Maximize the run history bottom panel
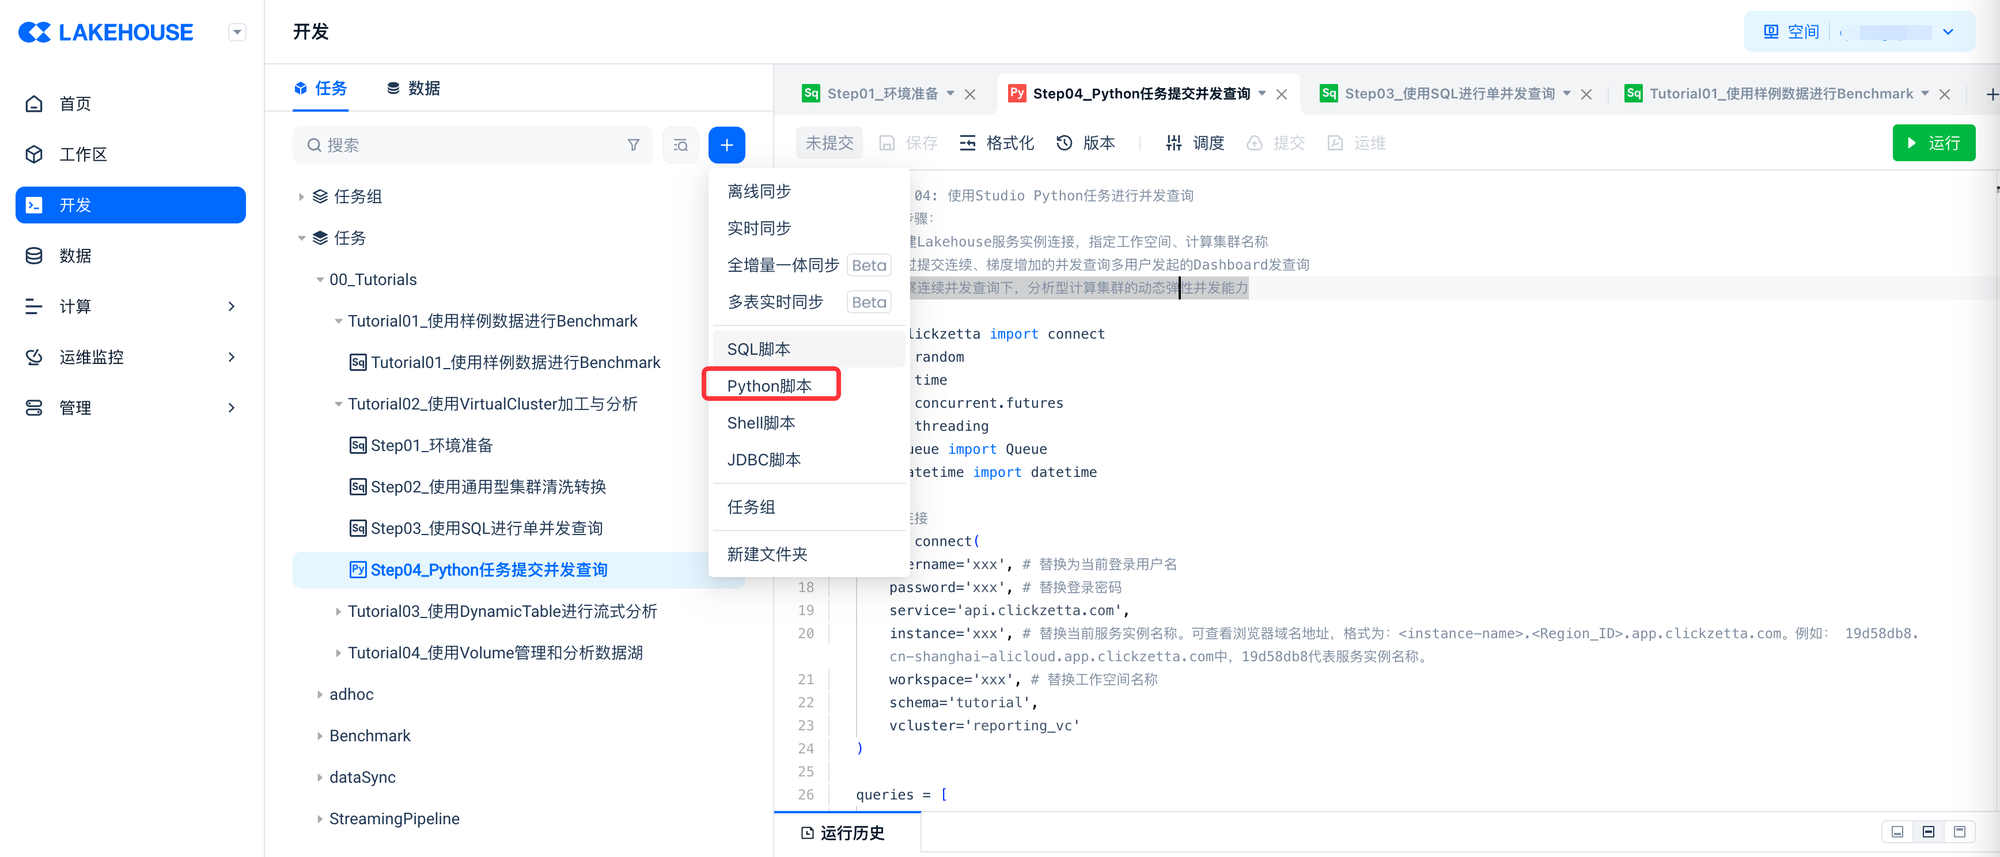 pos(1959,832)
